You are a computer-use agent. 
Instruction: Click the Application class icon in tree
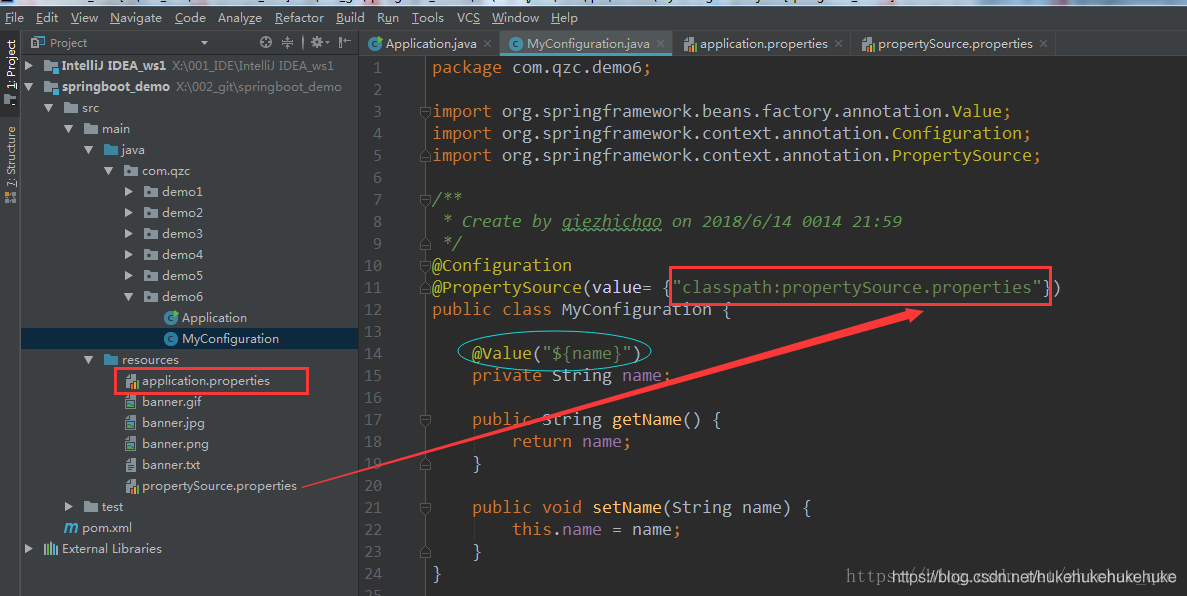click(x=171, y=317)
